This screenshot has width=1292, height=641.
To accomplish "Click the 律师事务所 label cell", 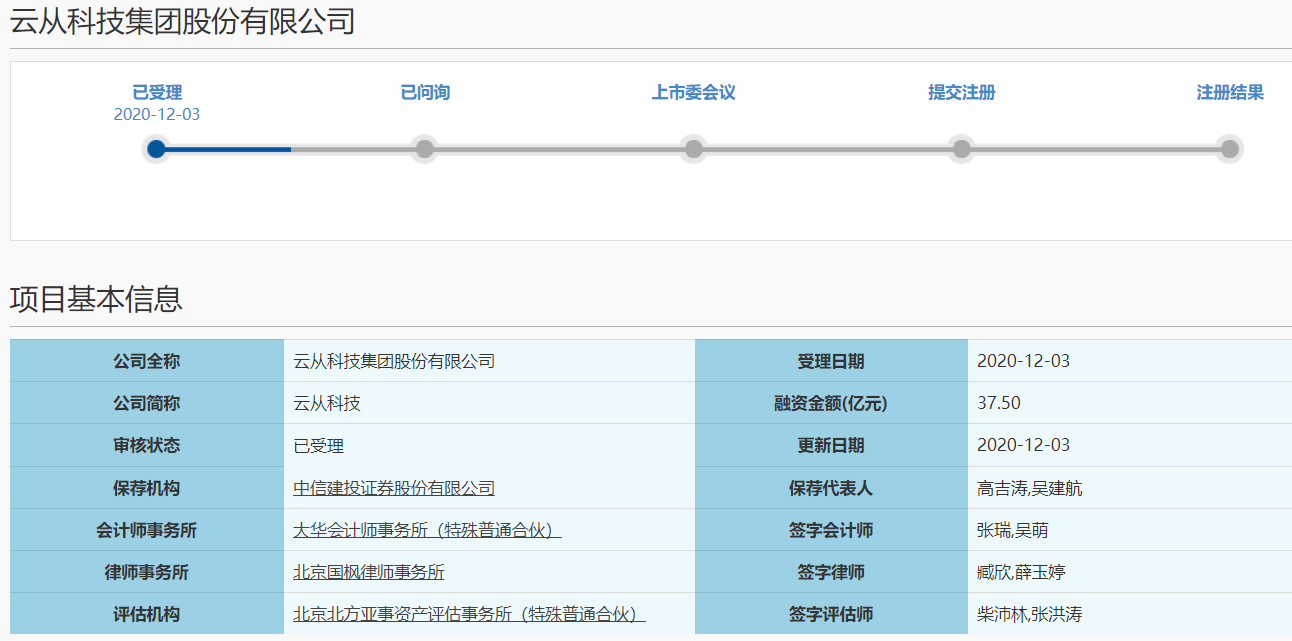I will click(x=147, y=572).
